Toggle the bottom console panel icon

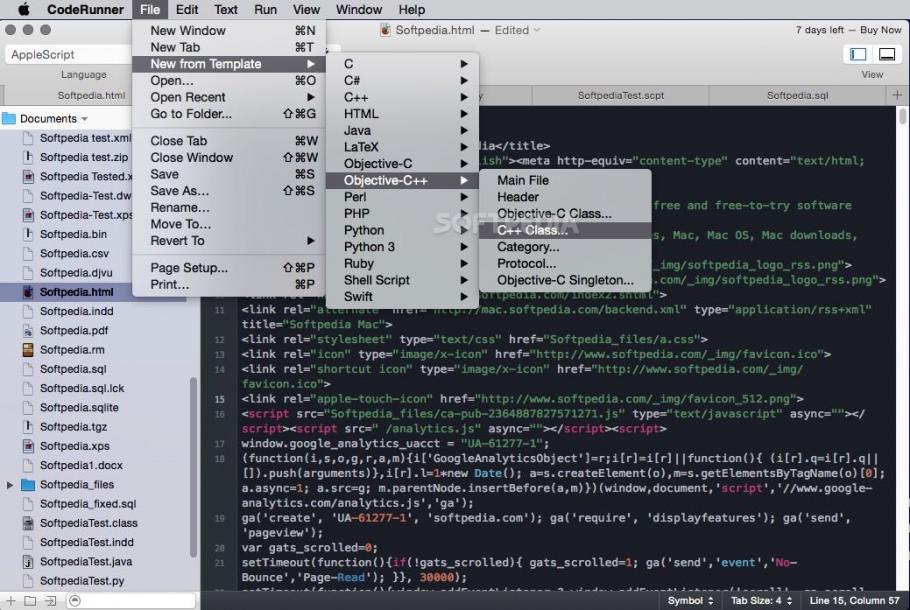pos(887,55)
